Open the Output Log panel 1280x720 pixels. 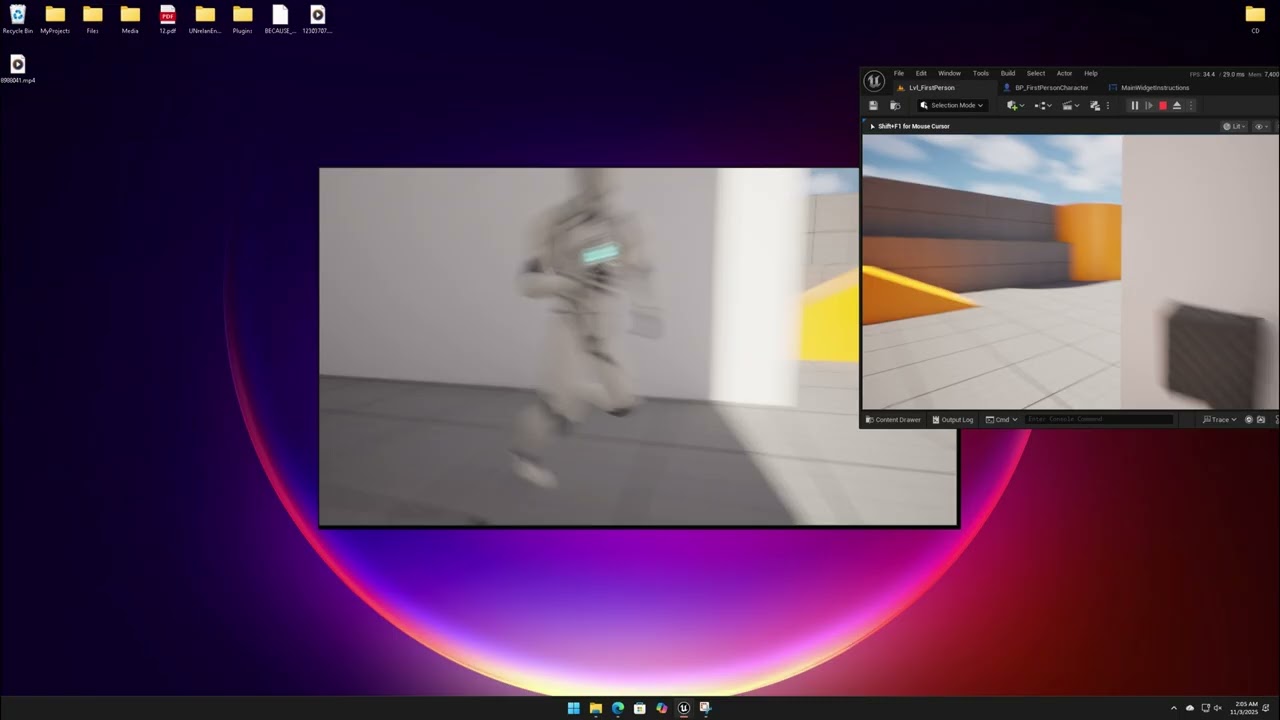[x=953, y=419]
